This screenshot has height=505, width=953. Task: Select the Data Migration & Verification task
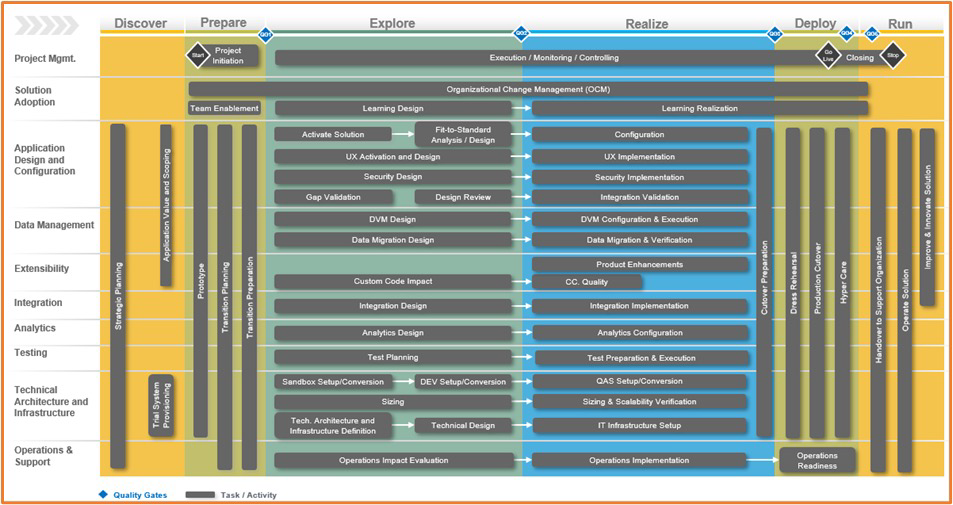[640, 240]
